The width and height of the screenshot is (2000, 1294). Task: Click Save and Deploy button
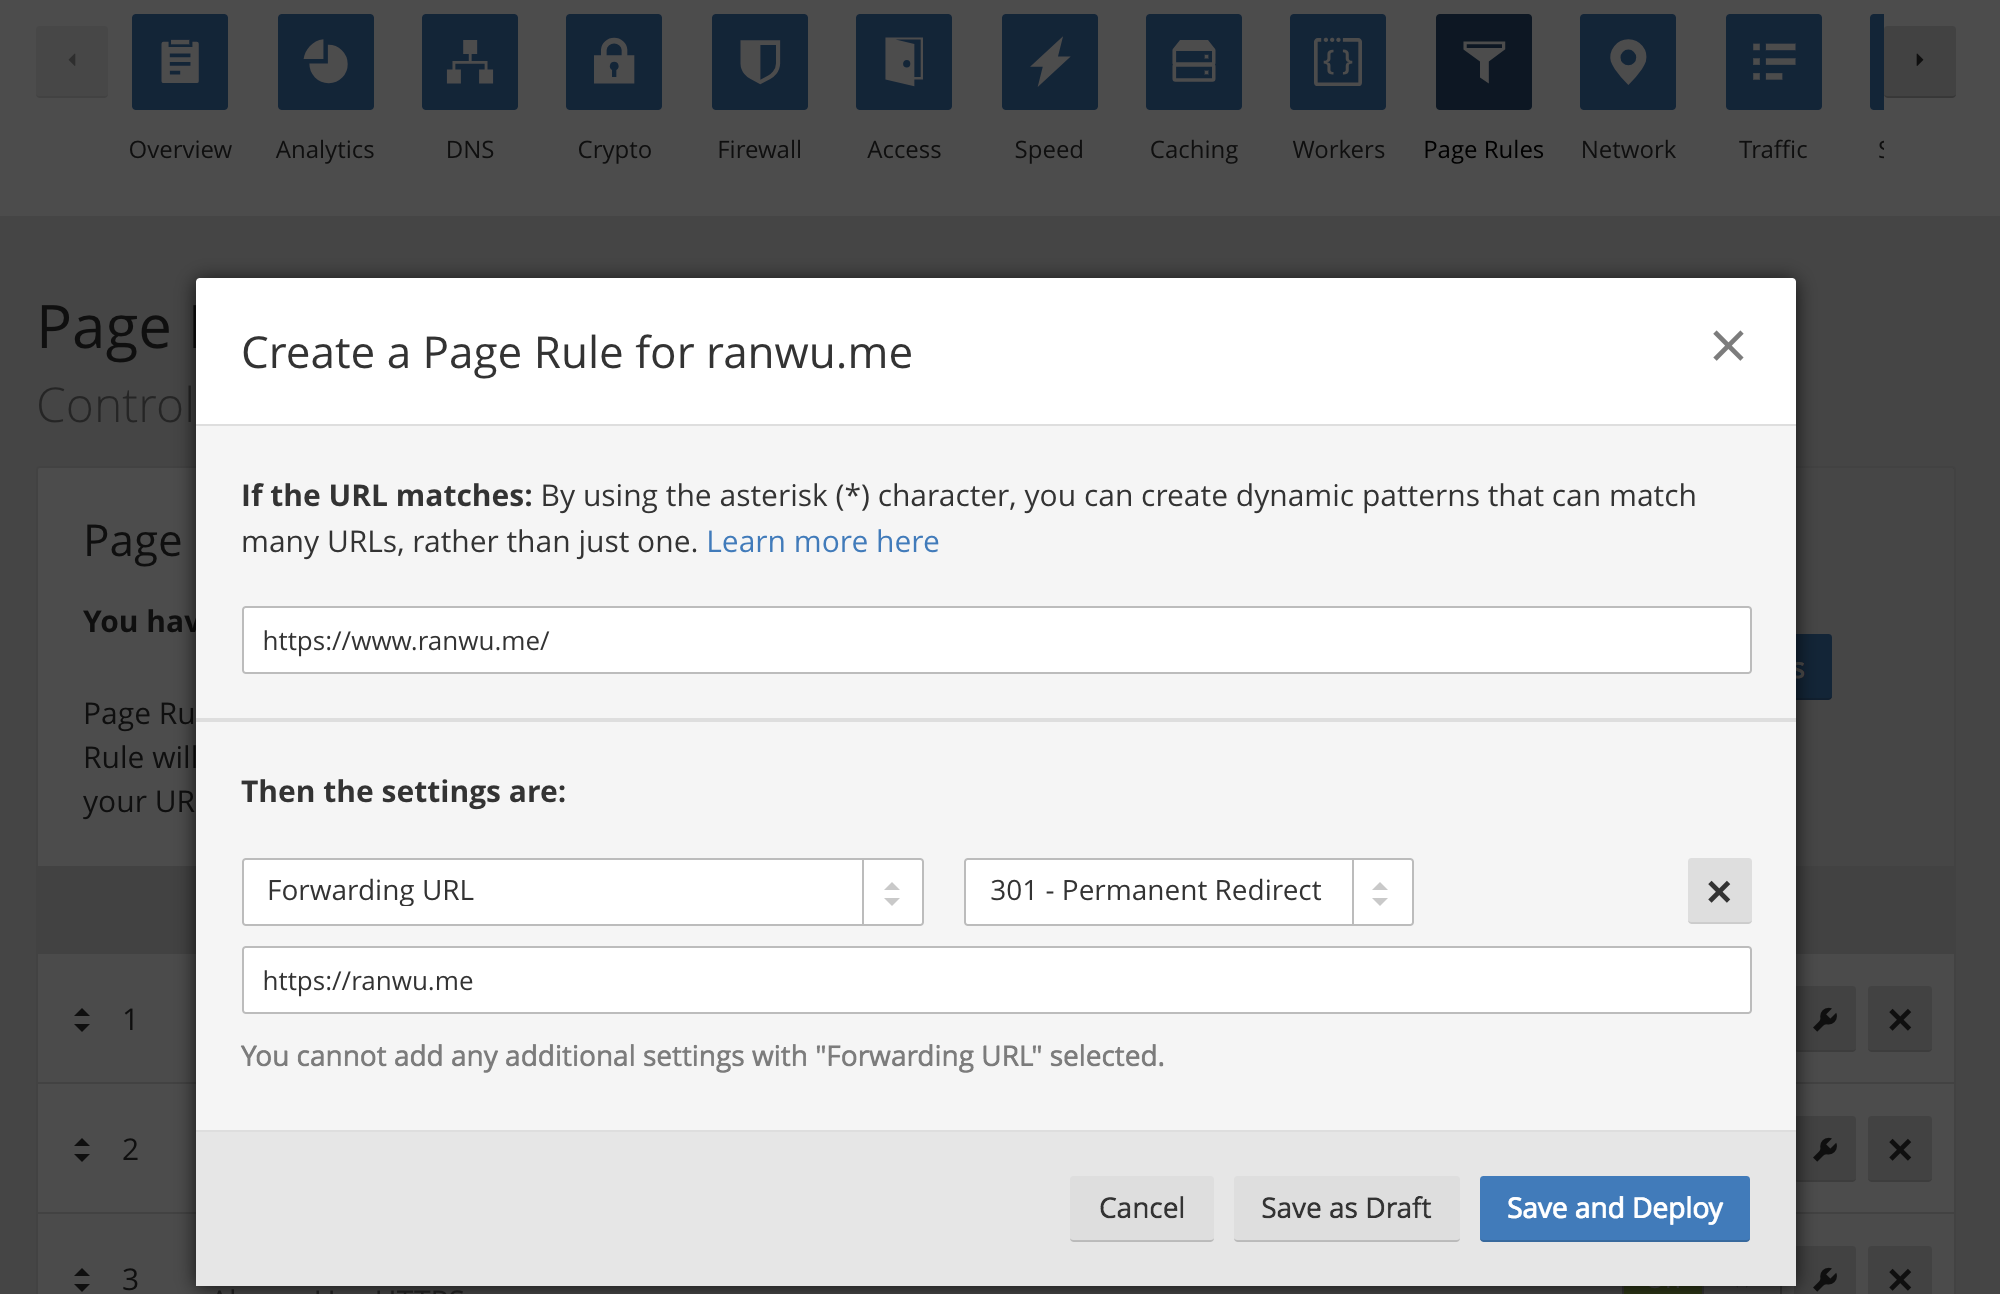[x=1614, y=1208]
